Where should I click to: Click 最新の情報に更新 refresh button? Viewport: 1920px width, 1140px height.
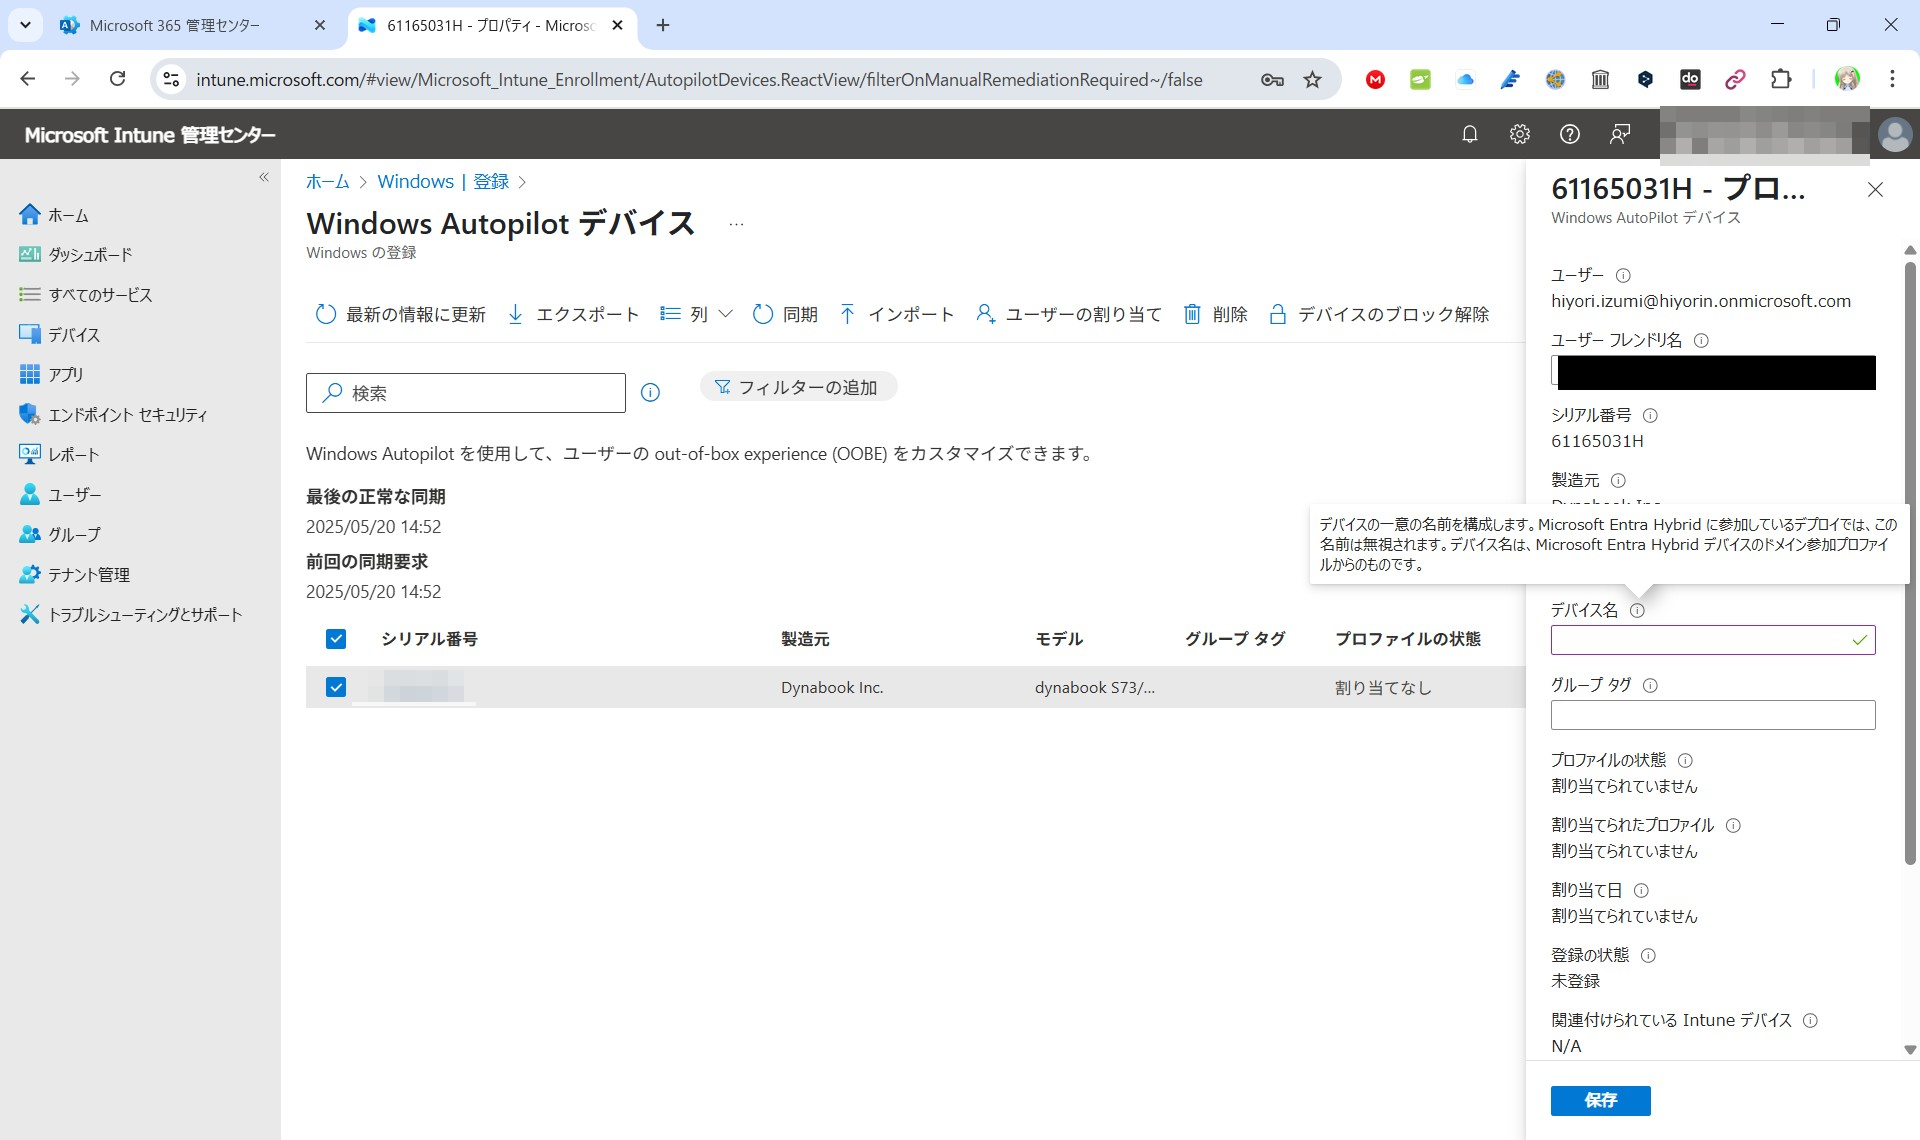[x=400, y=314]
